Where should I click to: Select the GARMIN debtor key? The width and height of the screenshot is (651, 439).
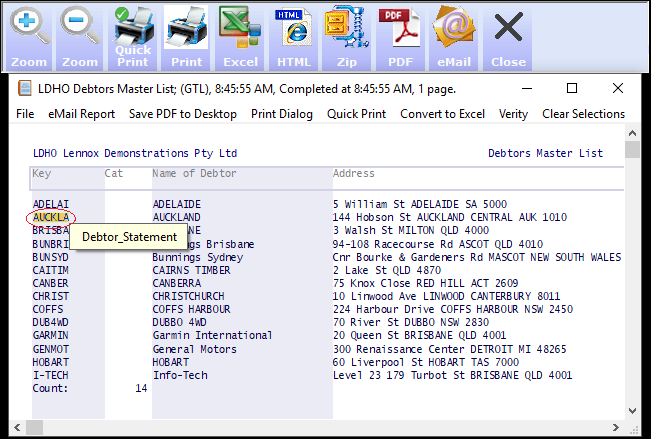tap(50, 335)
